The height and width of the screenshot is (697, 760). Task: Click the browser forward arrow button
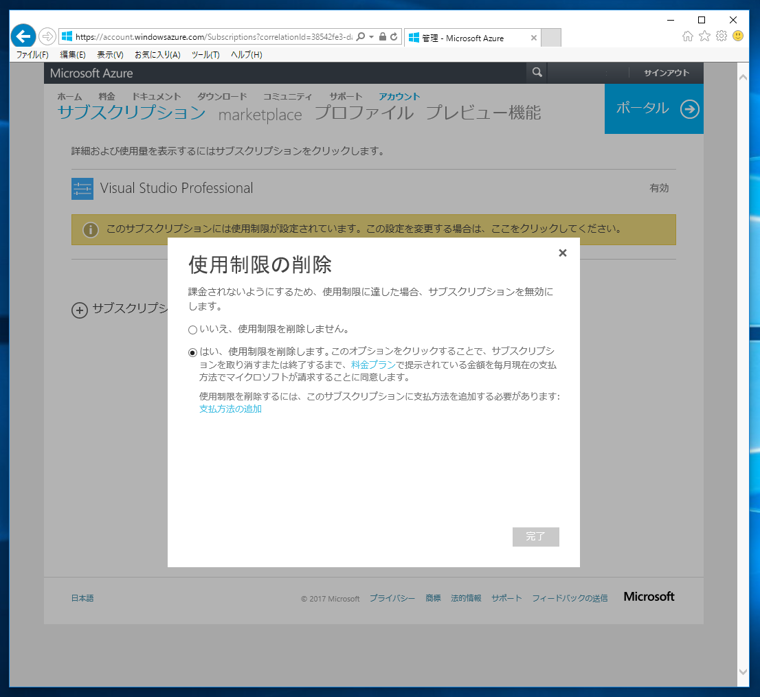point(47,36)
